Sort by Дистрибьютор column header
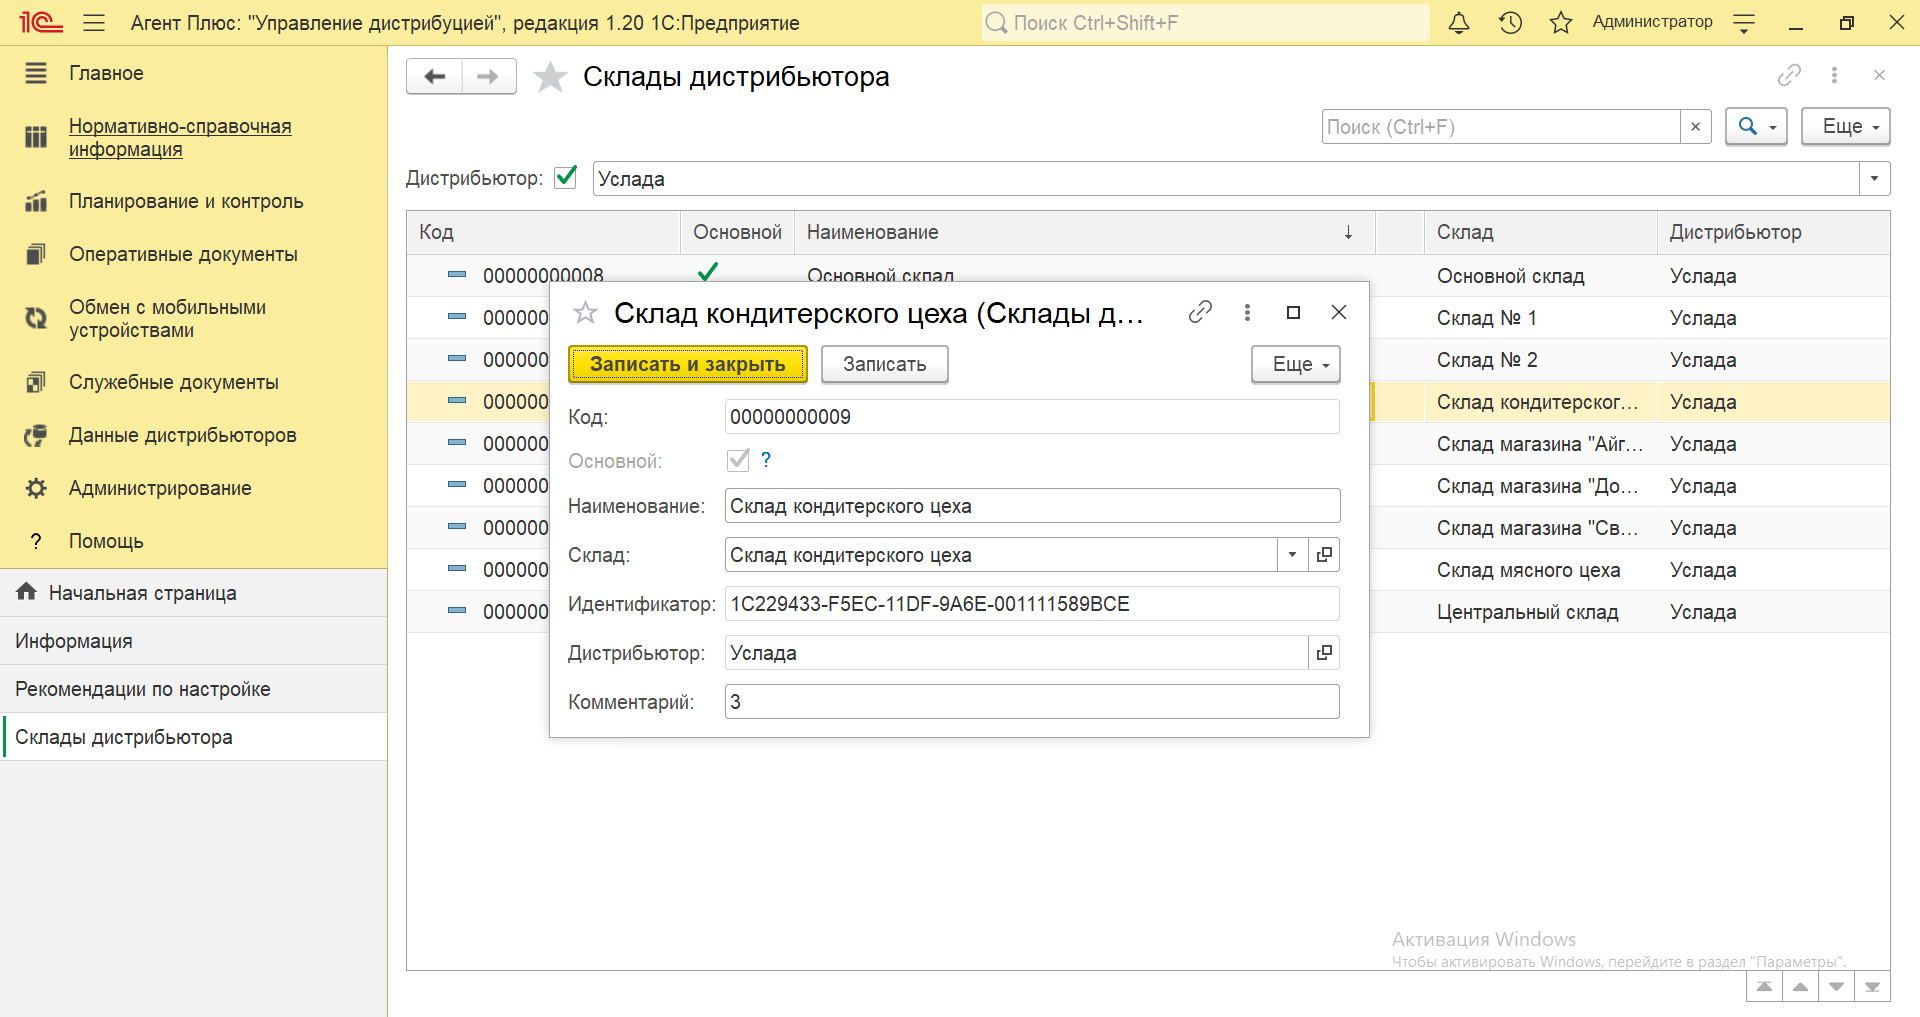 point(1773,232)
